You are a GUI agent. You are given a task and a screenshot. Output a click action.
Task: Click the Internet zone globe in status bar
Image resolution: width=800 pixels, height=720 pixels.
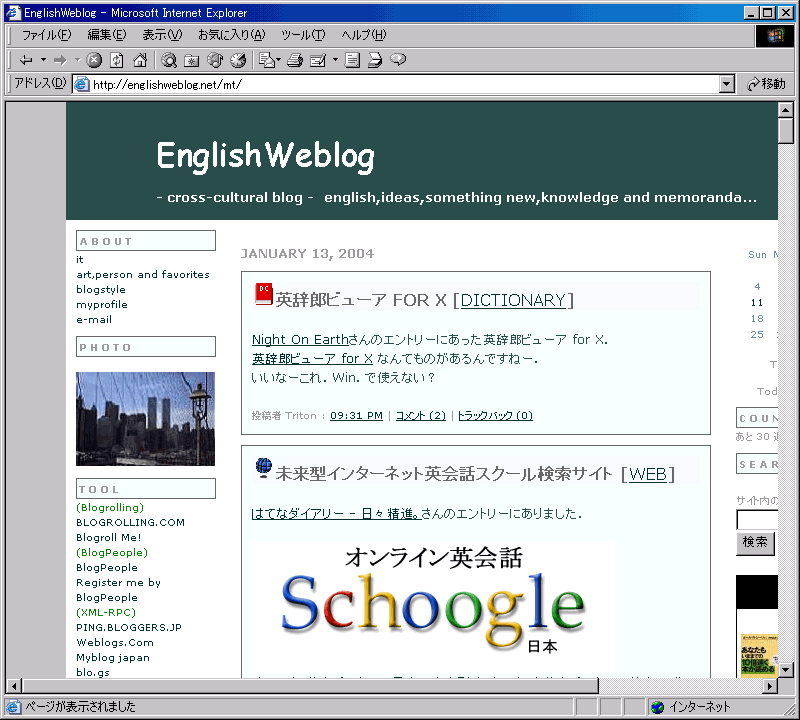(x=658, y=707)
